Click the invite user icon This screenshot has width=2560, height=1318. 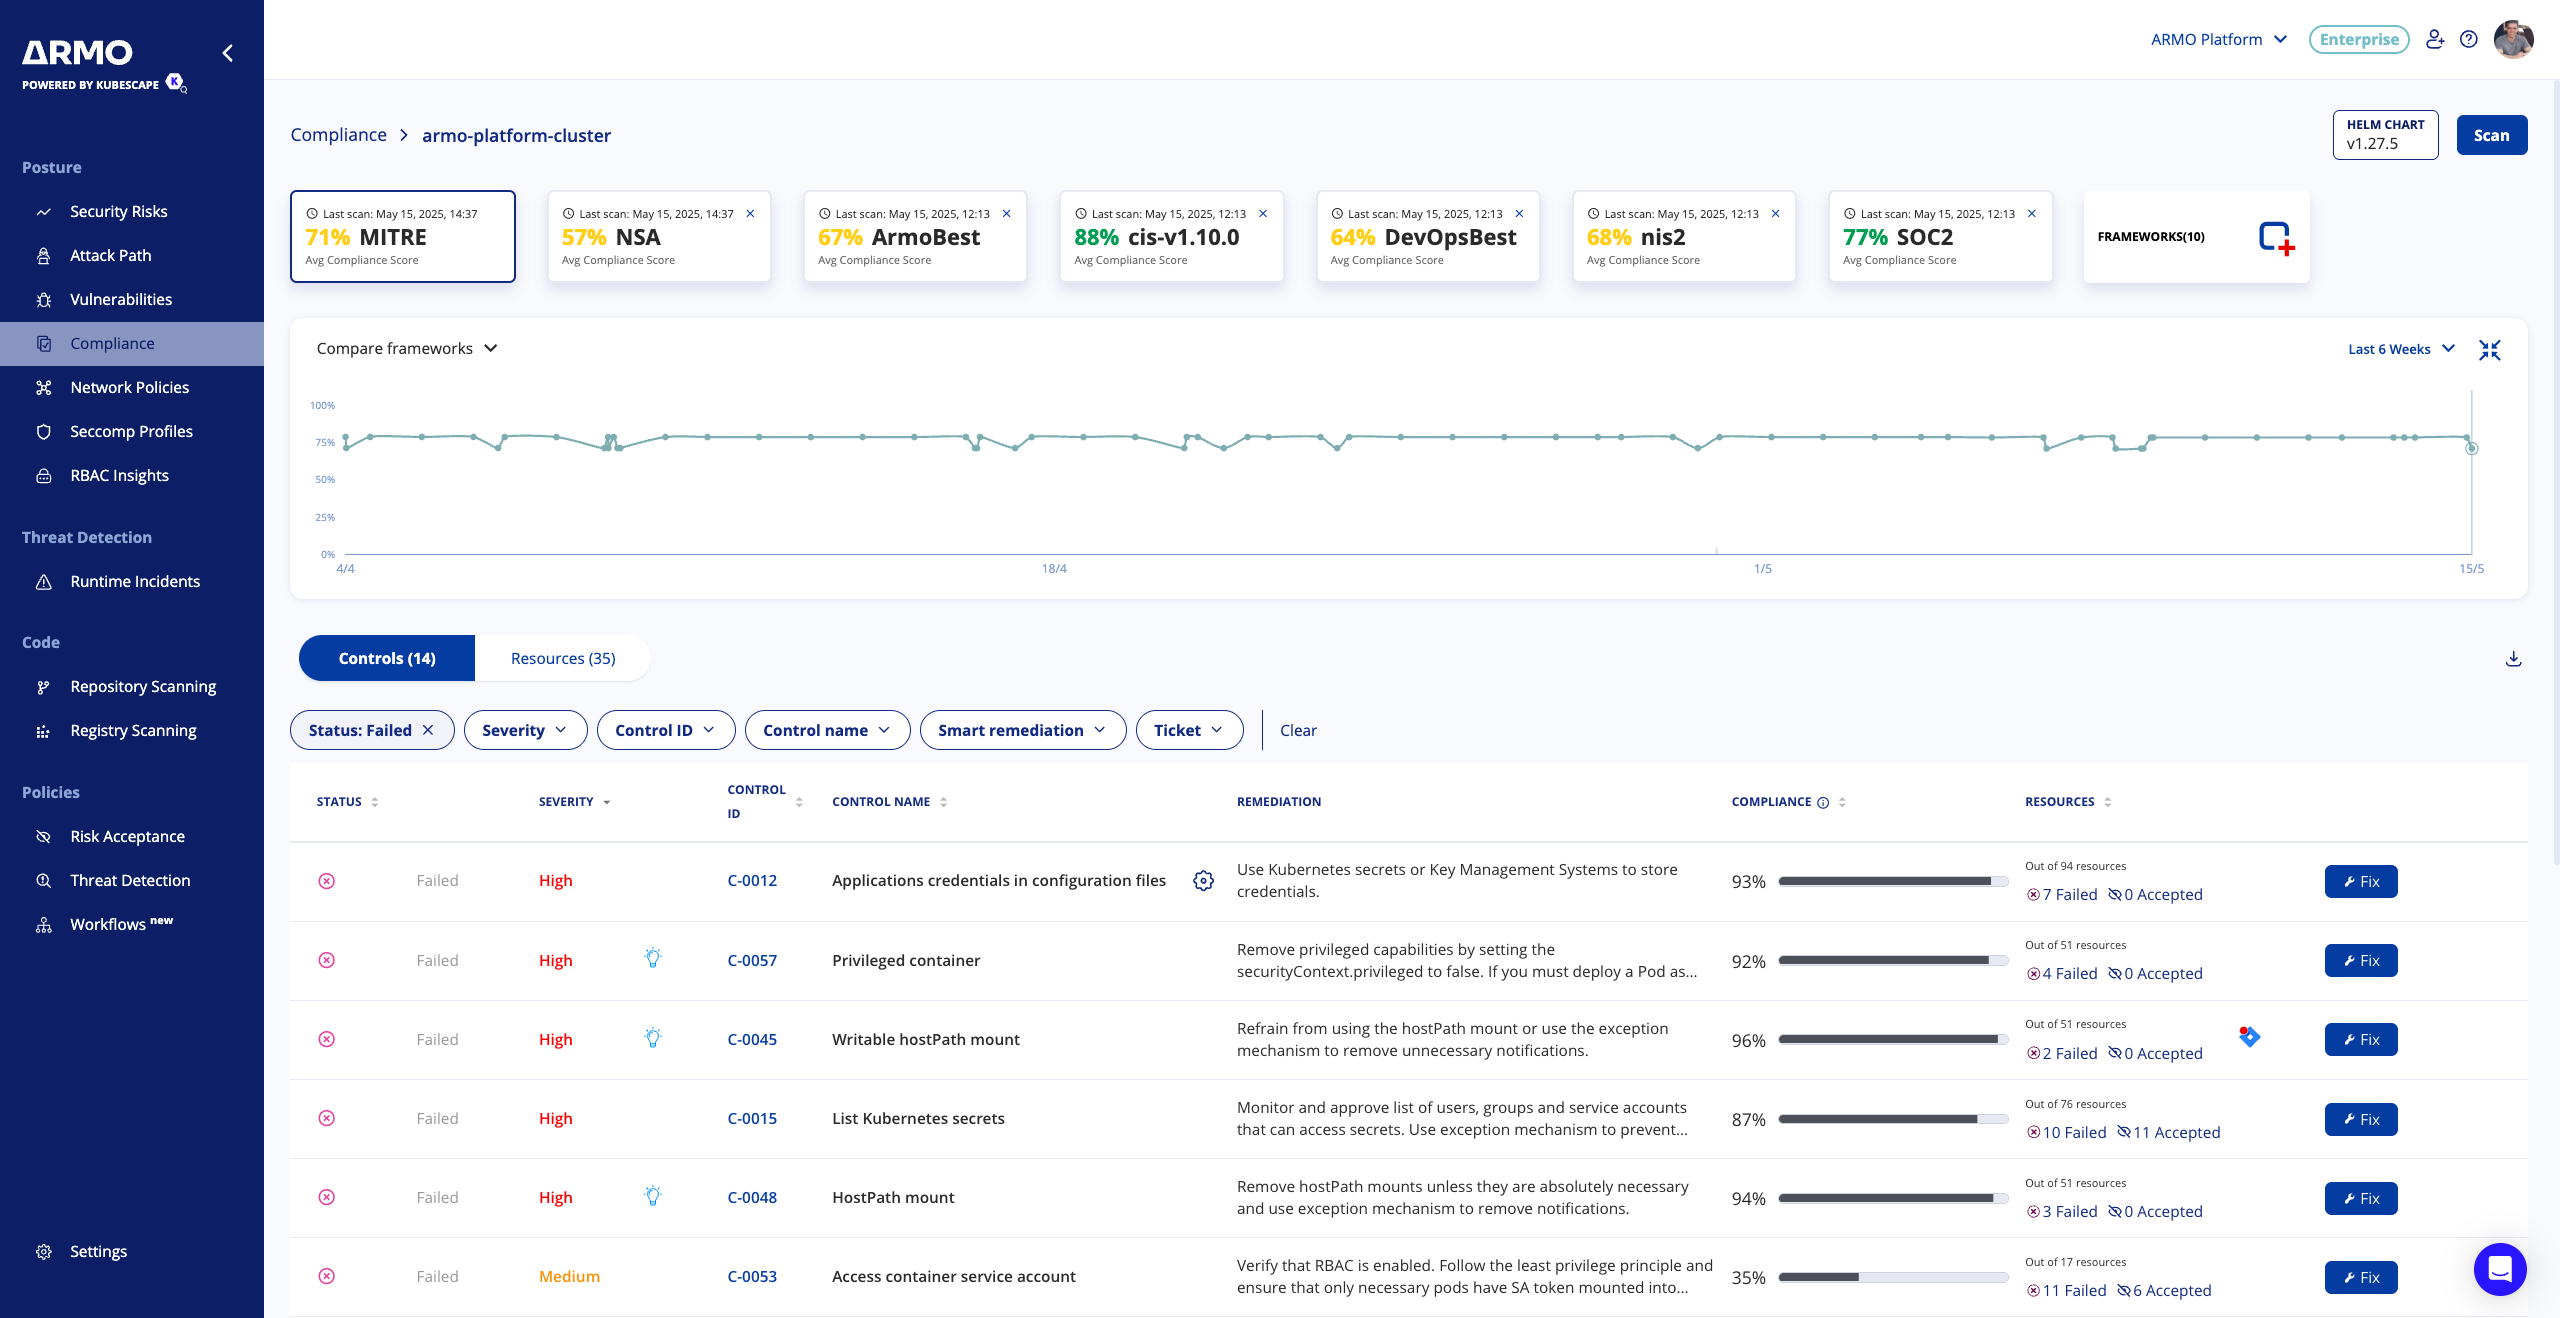pyautogui.click(x=2435, y=40)
